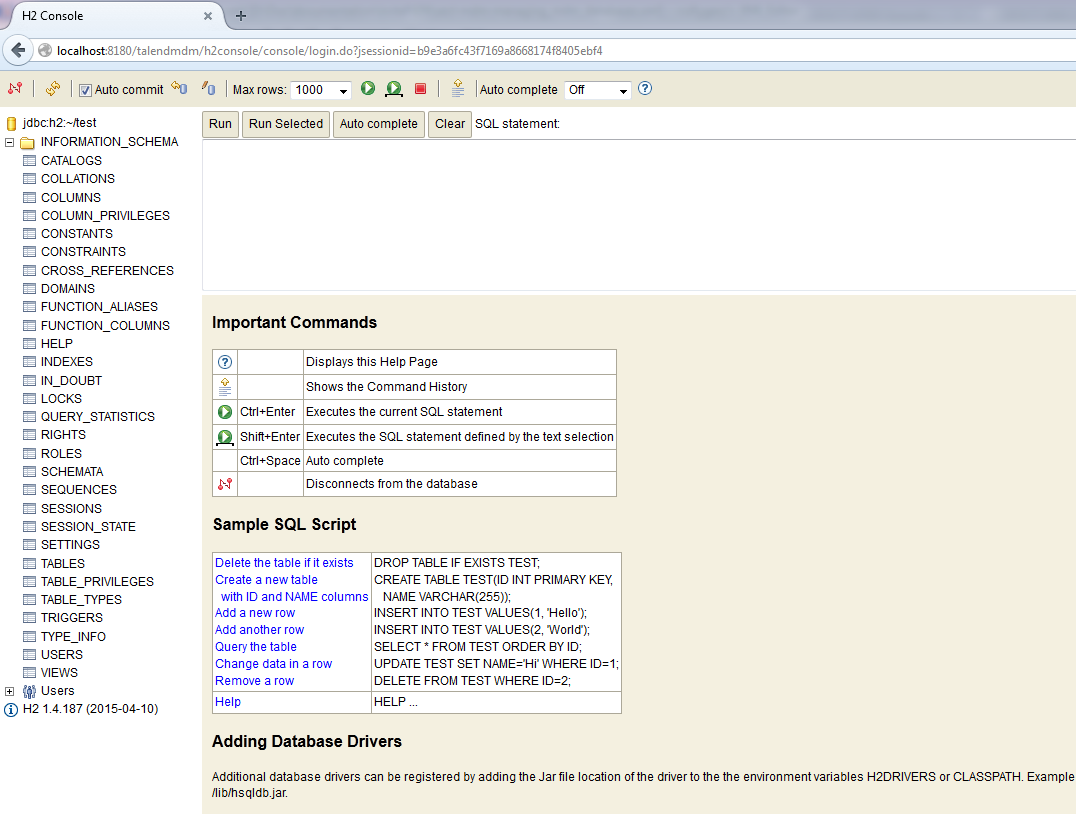Select the TABLES item in the schema tree
This screenshot has width=1076, height=814.
[x=62, y=563]
